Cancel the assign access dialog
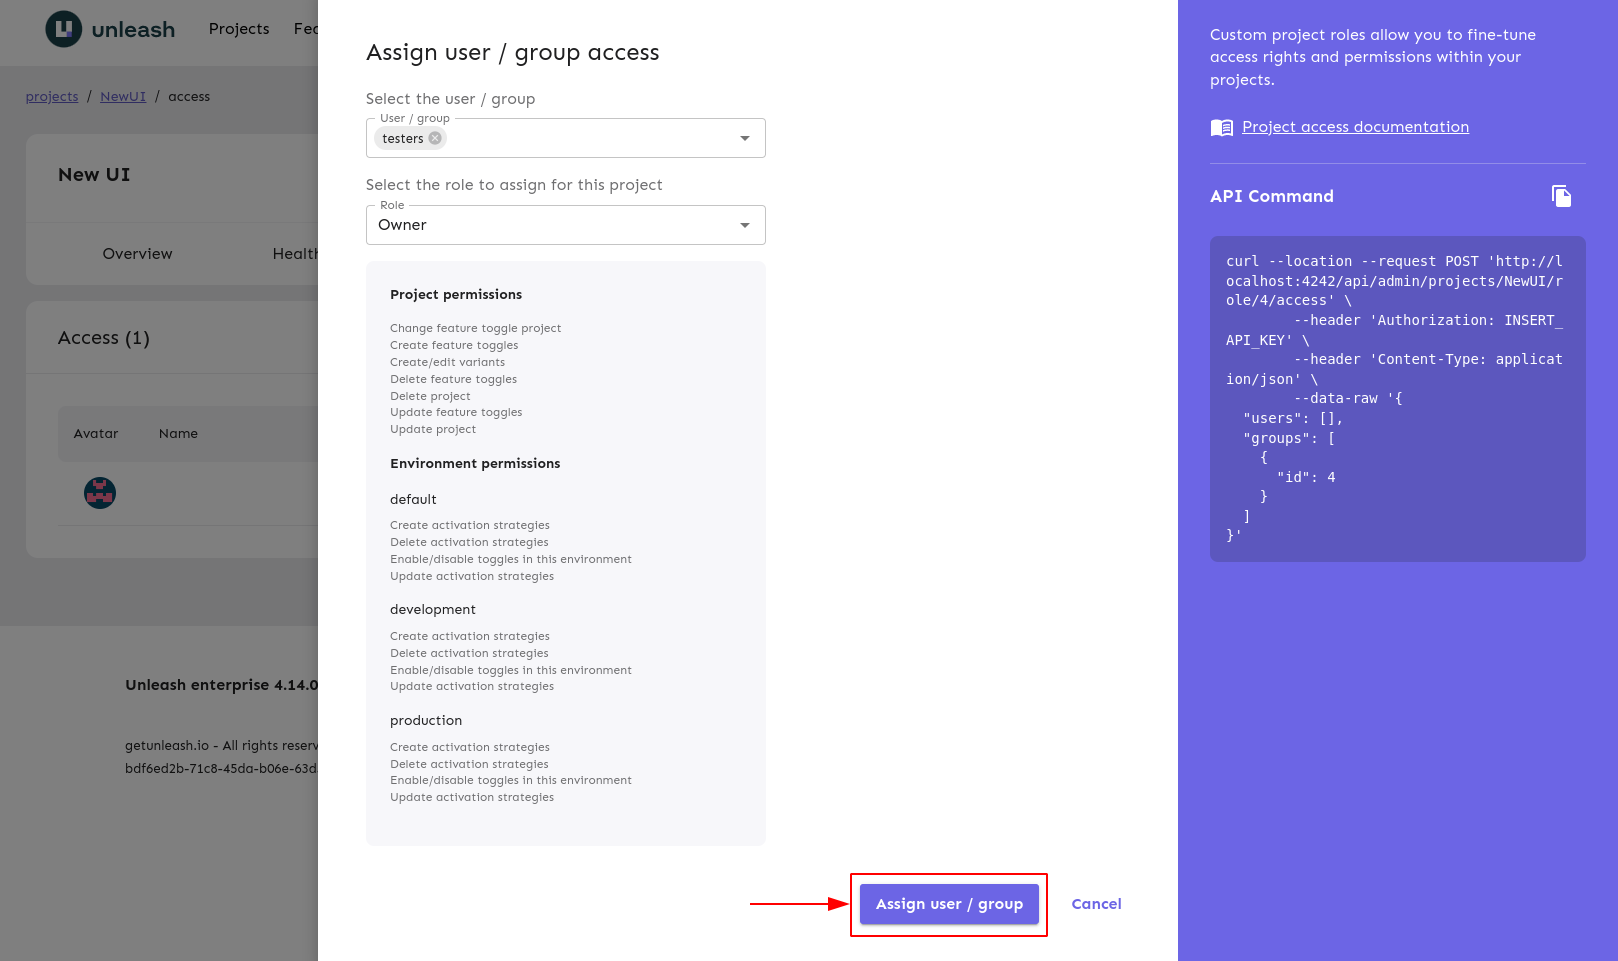The width and height of the screenshot is (1618, 961). pyautogui.click(x=1096, y=904)
